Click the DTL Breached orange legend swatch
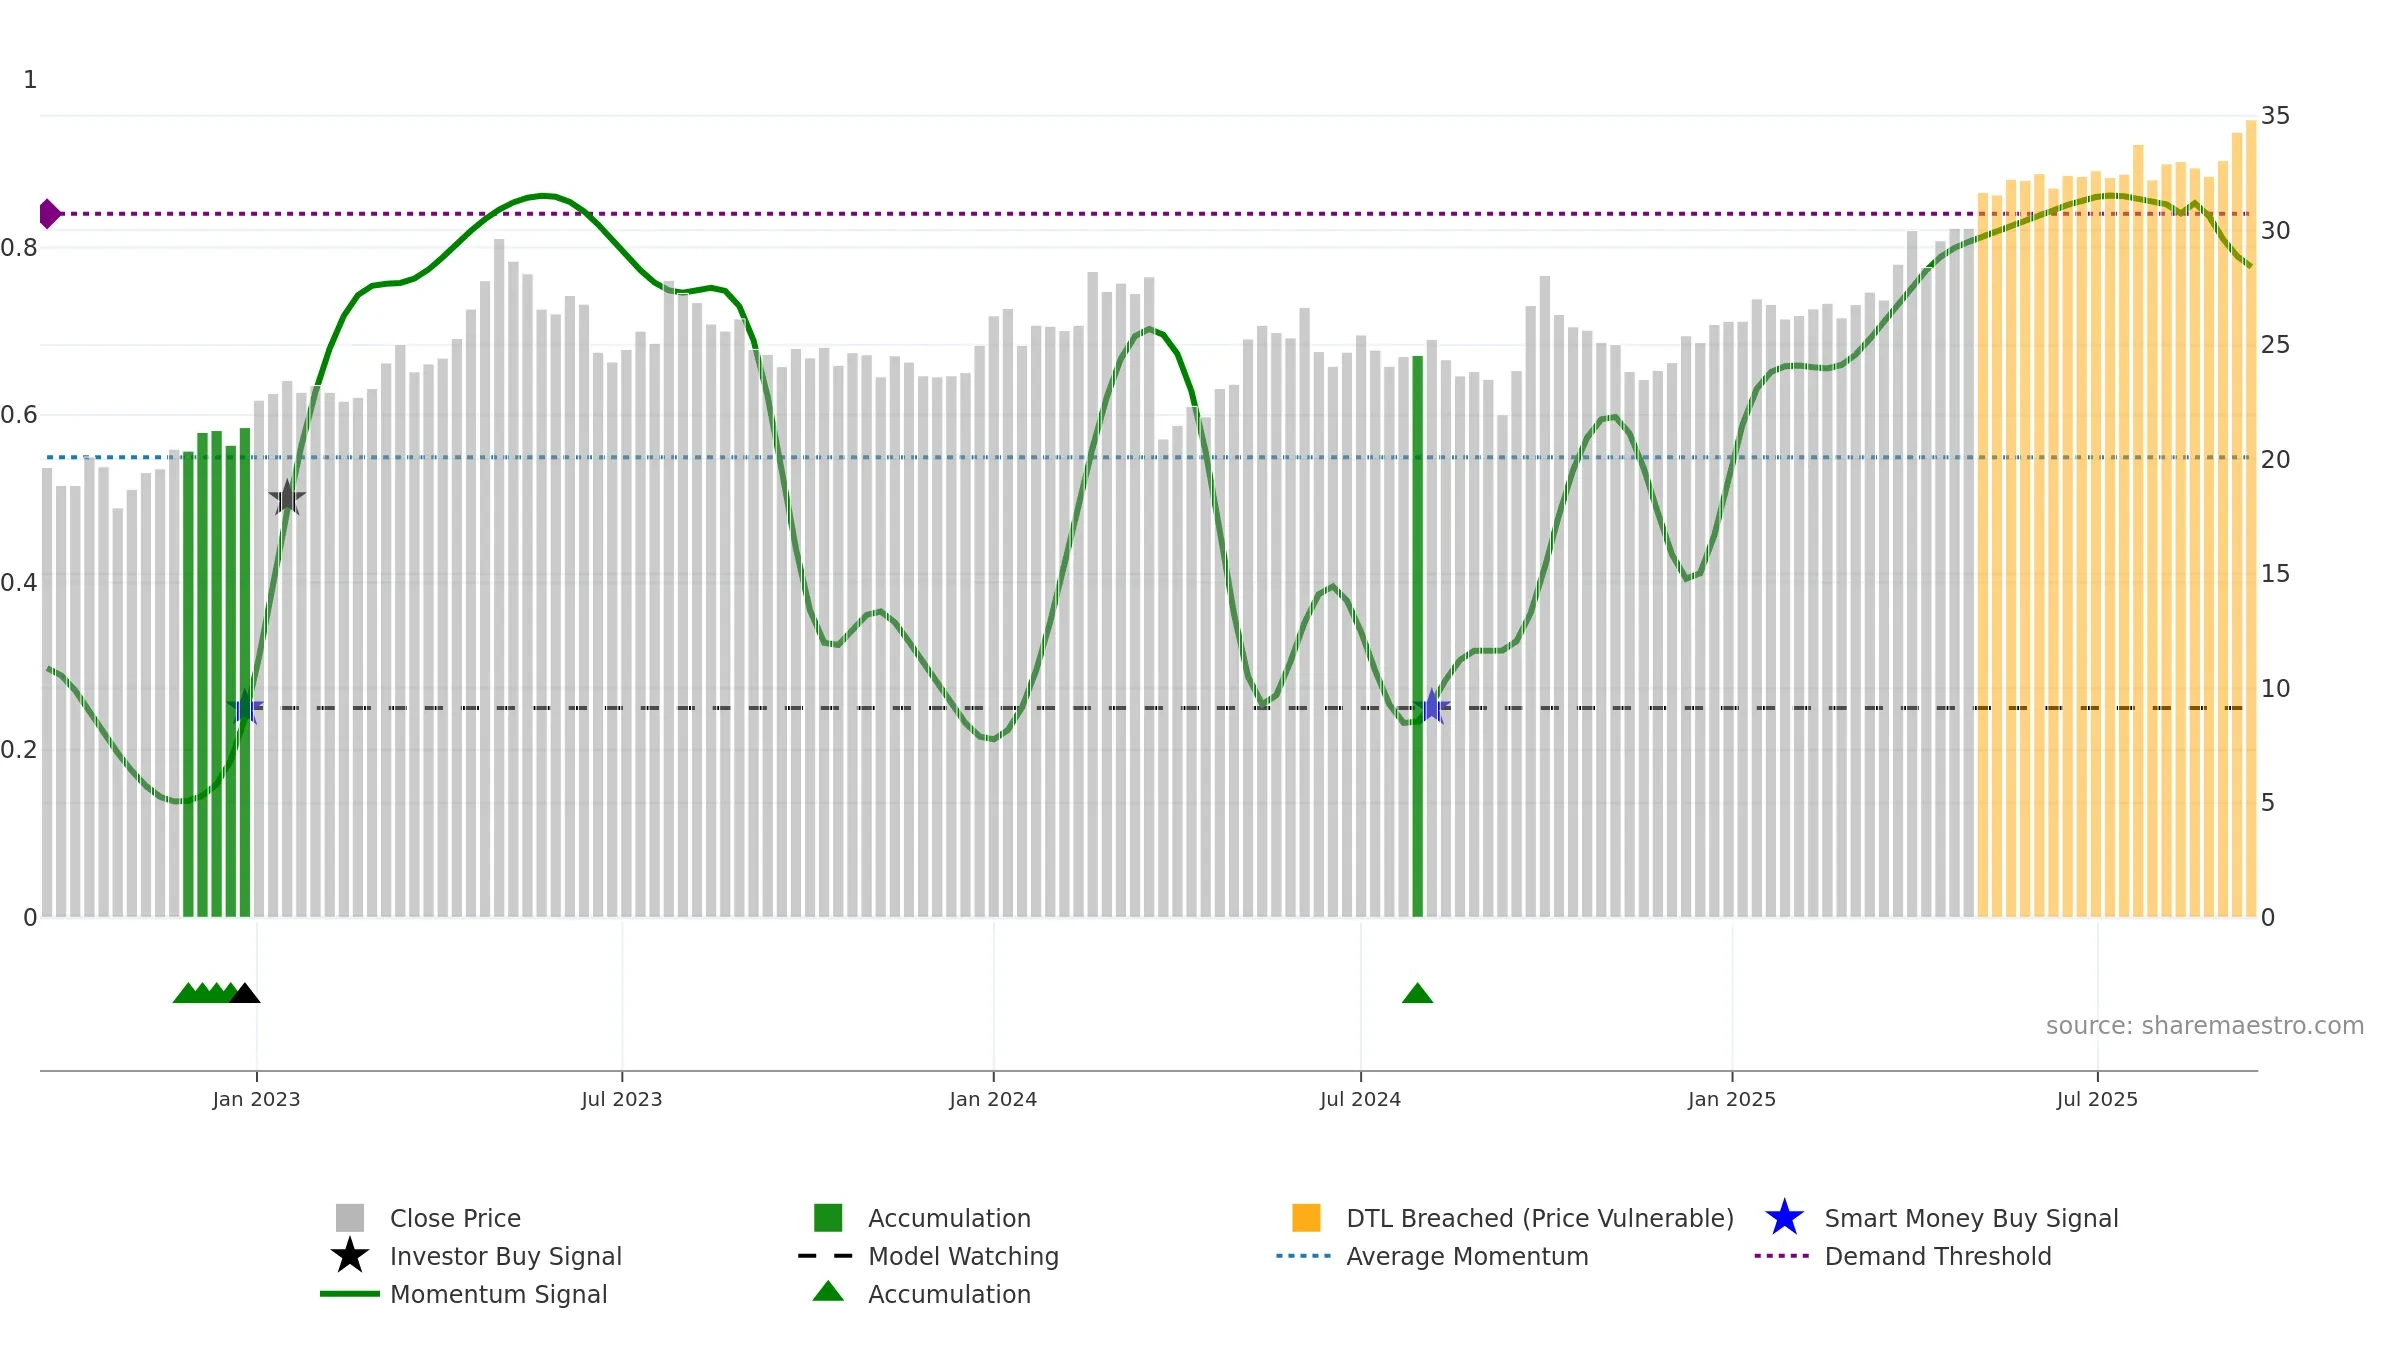The height and width of the screenshot is (1350, 2400). (x=1306, y=1218)
